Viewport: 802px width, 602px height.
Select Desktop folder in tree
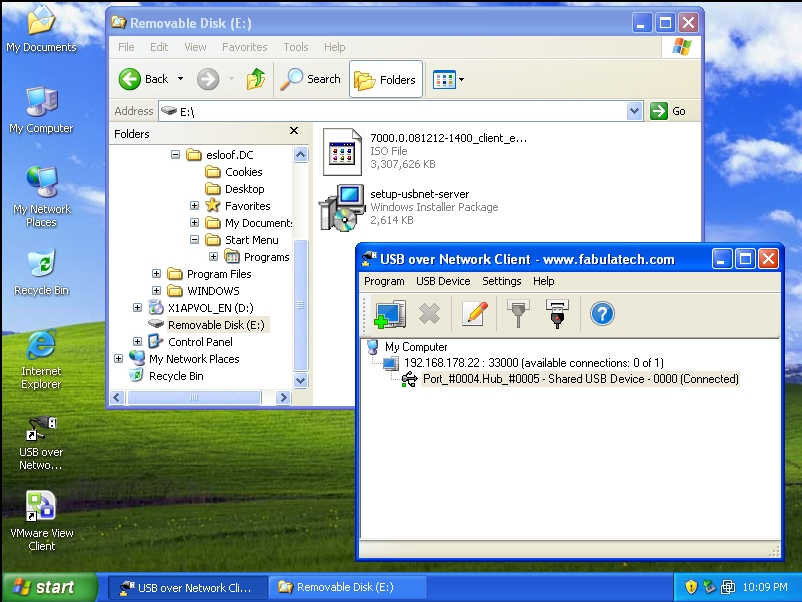click(244, 189)
